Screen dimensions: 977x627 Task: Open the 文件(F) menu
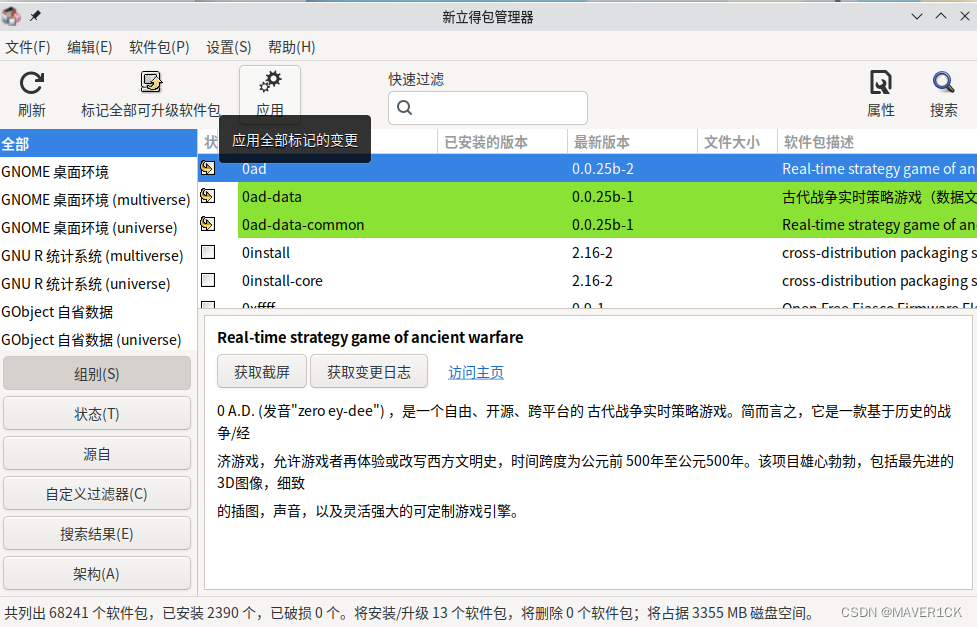tap(28, 47)
